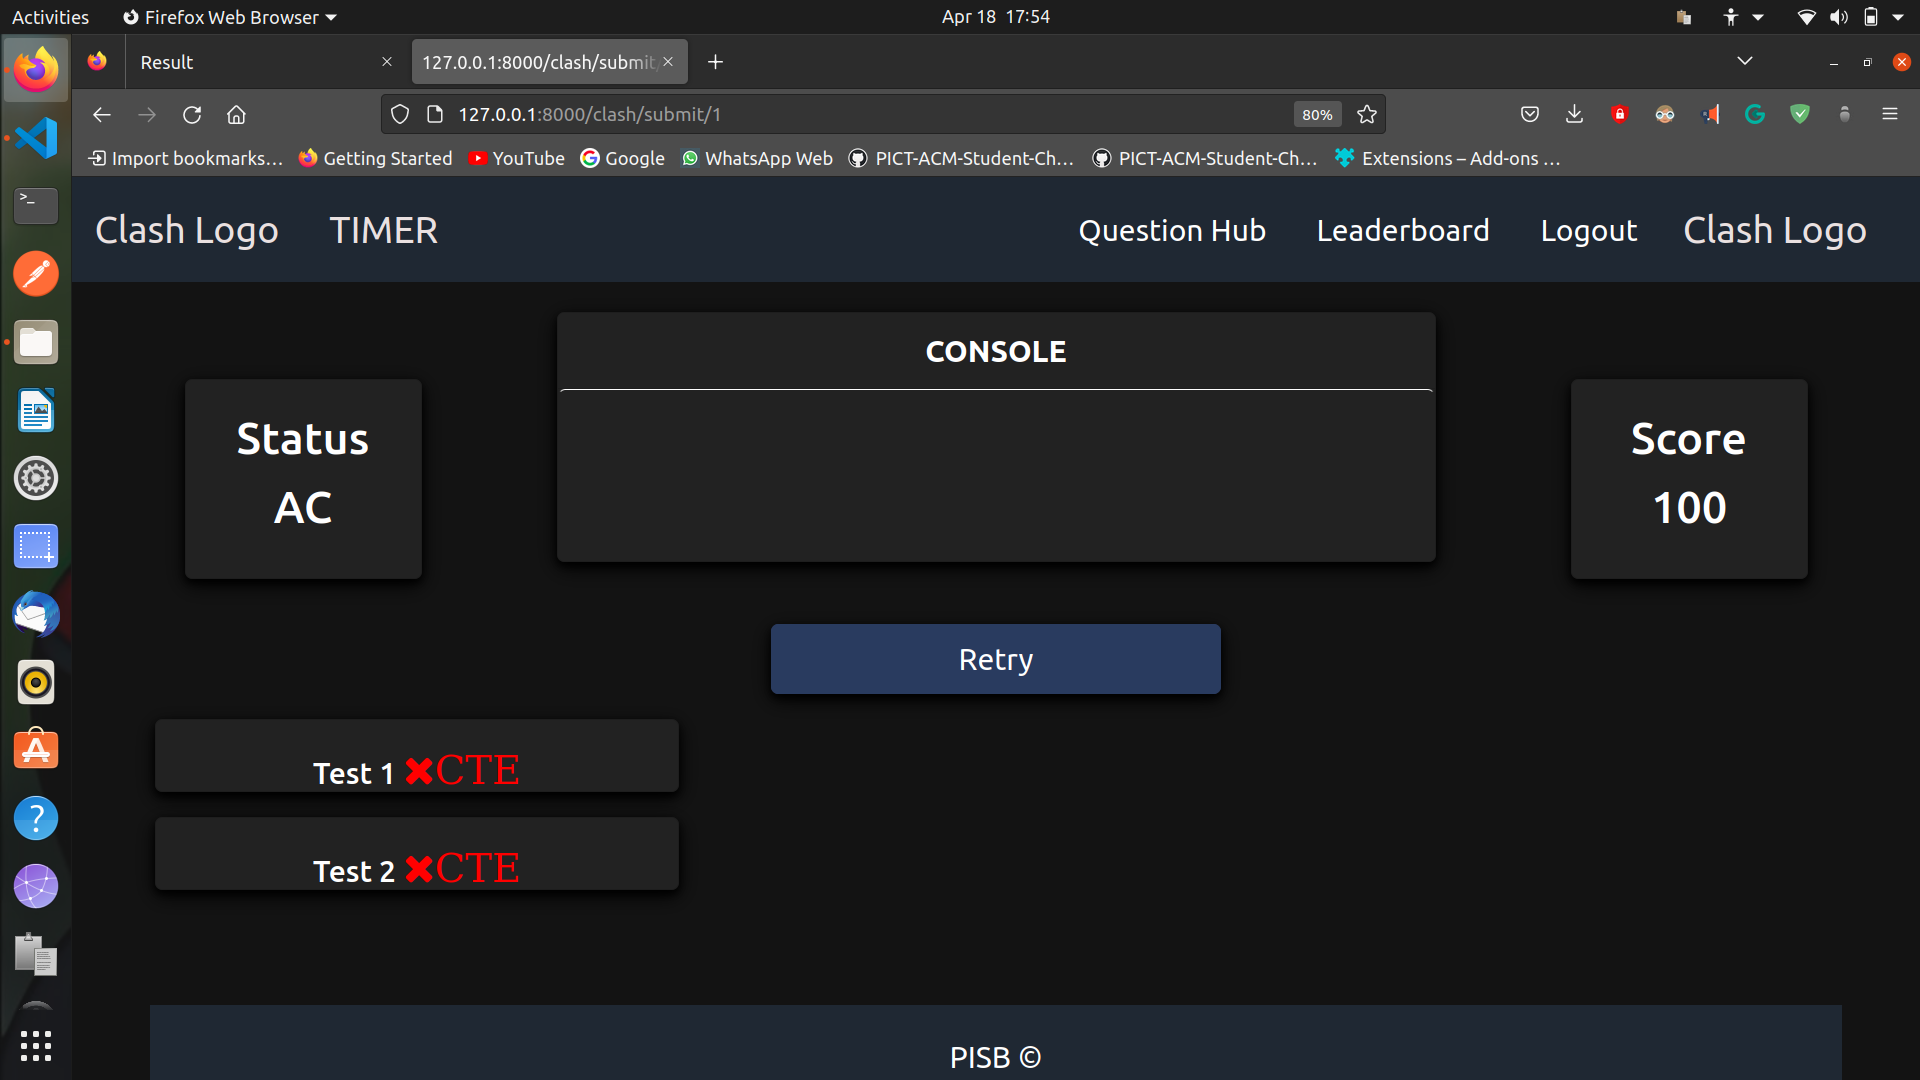Click the right Clash Logo
The width and height of the screenshot is (1920, 1080).
pos(1775,231)
